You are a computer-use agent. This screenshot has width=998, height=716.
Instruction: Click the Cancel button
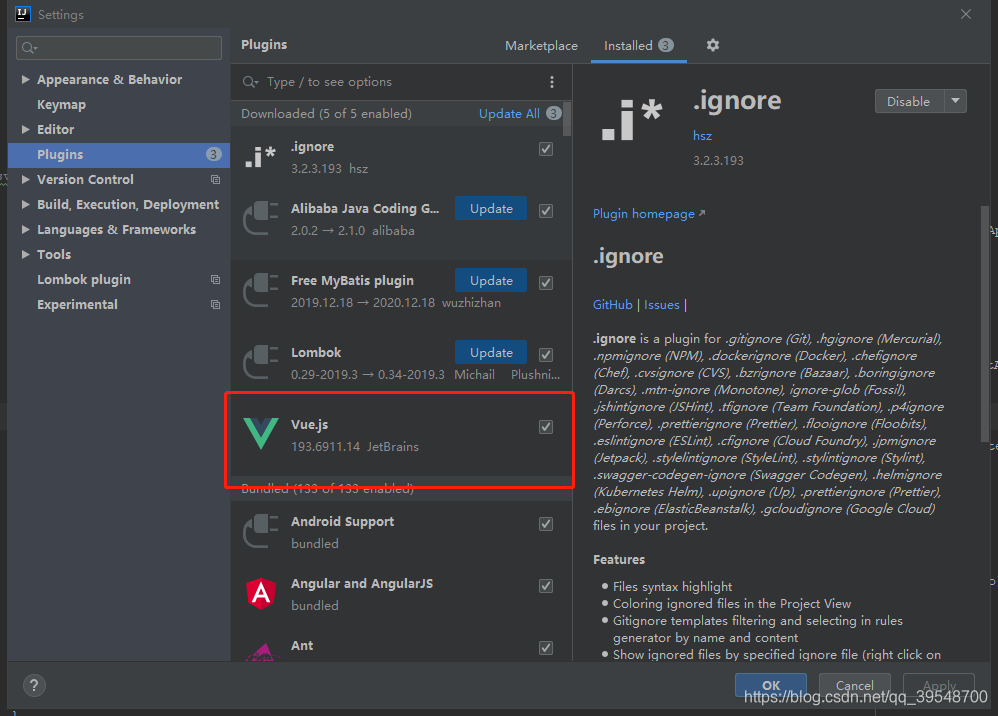coord(854,685)
